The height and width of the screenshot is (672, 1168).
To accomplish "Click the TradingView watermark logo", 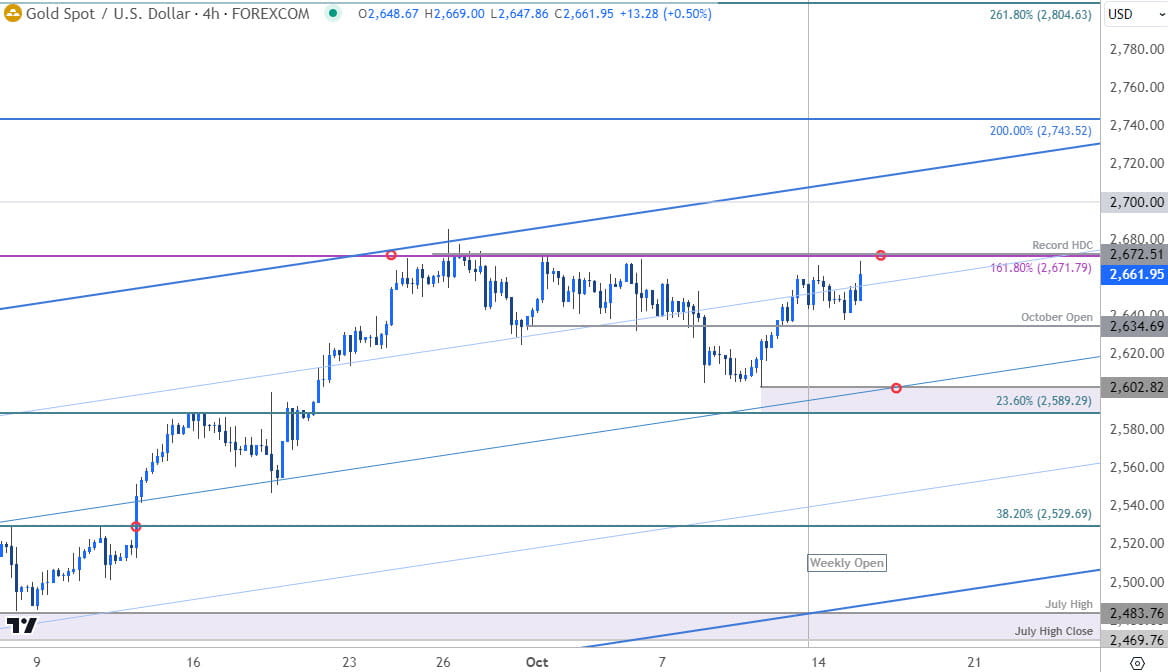I will pos(22,627).
